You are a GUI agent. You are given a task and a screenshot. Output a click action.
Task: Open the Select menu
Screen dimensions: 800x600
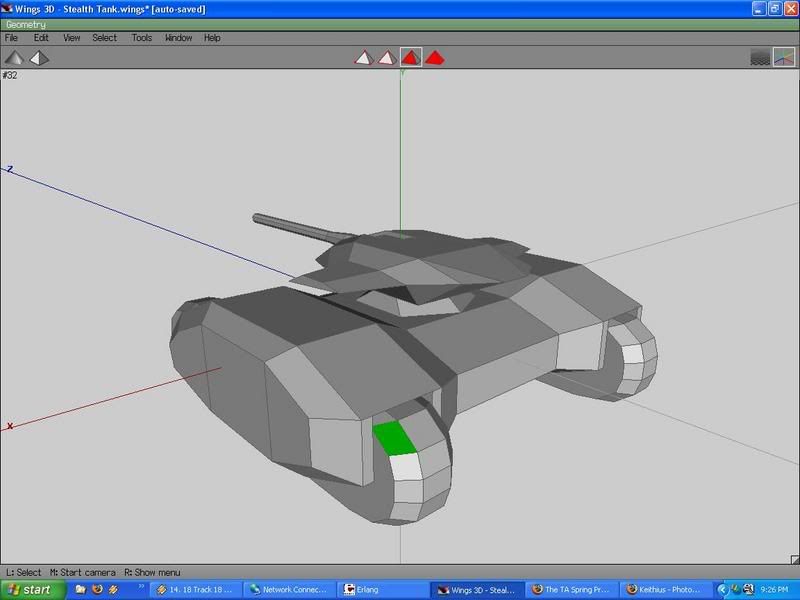(105, 38)
